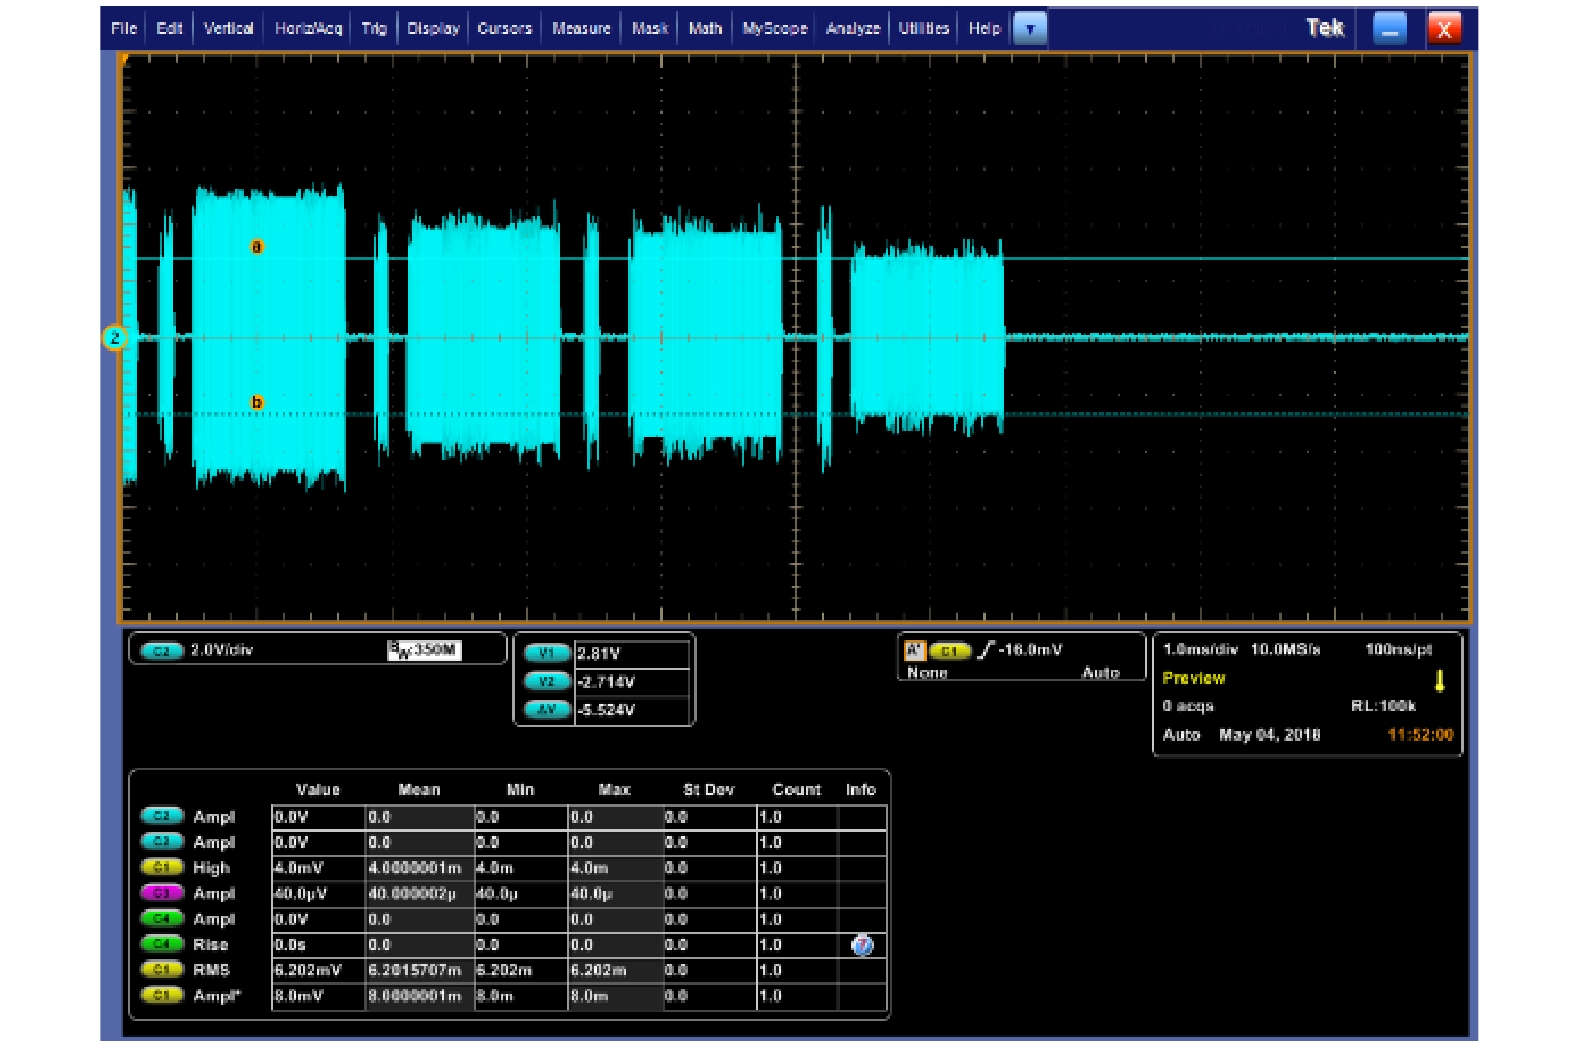Open the Cursors menu
The width and height of the screenshot is (1575, 1045).
[504, 29]
